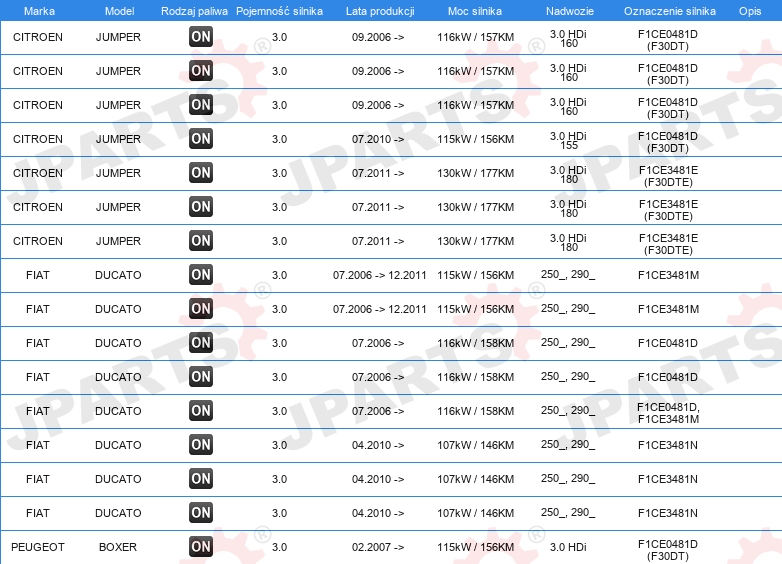
Task: Click the Lata produkcji column header
Action: (380, 11)
